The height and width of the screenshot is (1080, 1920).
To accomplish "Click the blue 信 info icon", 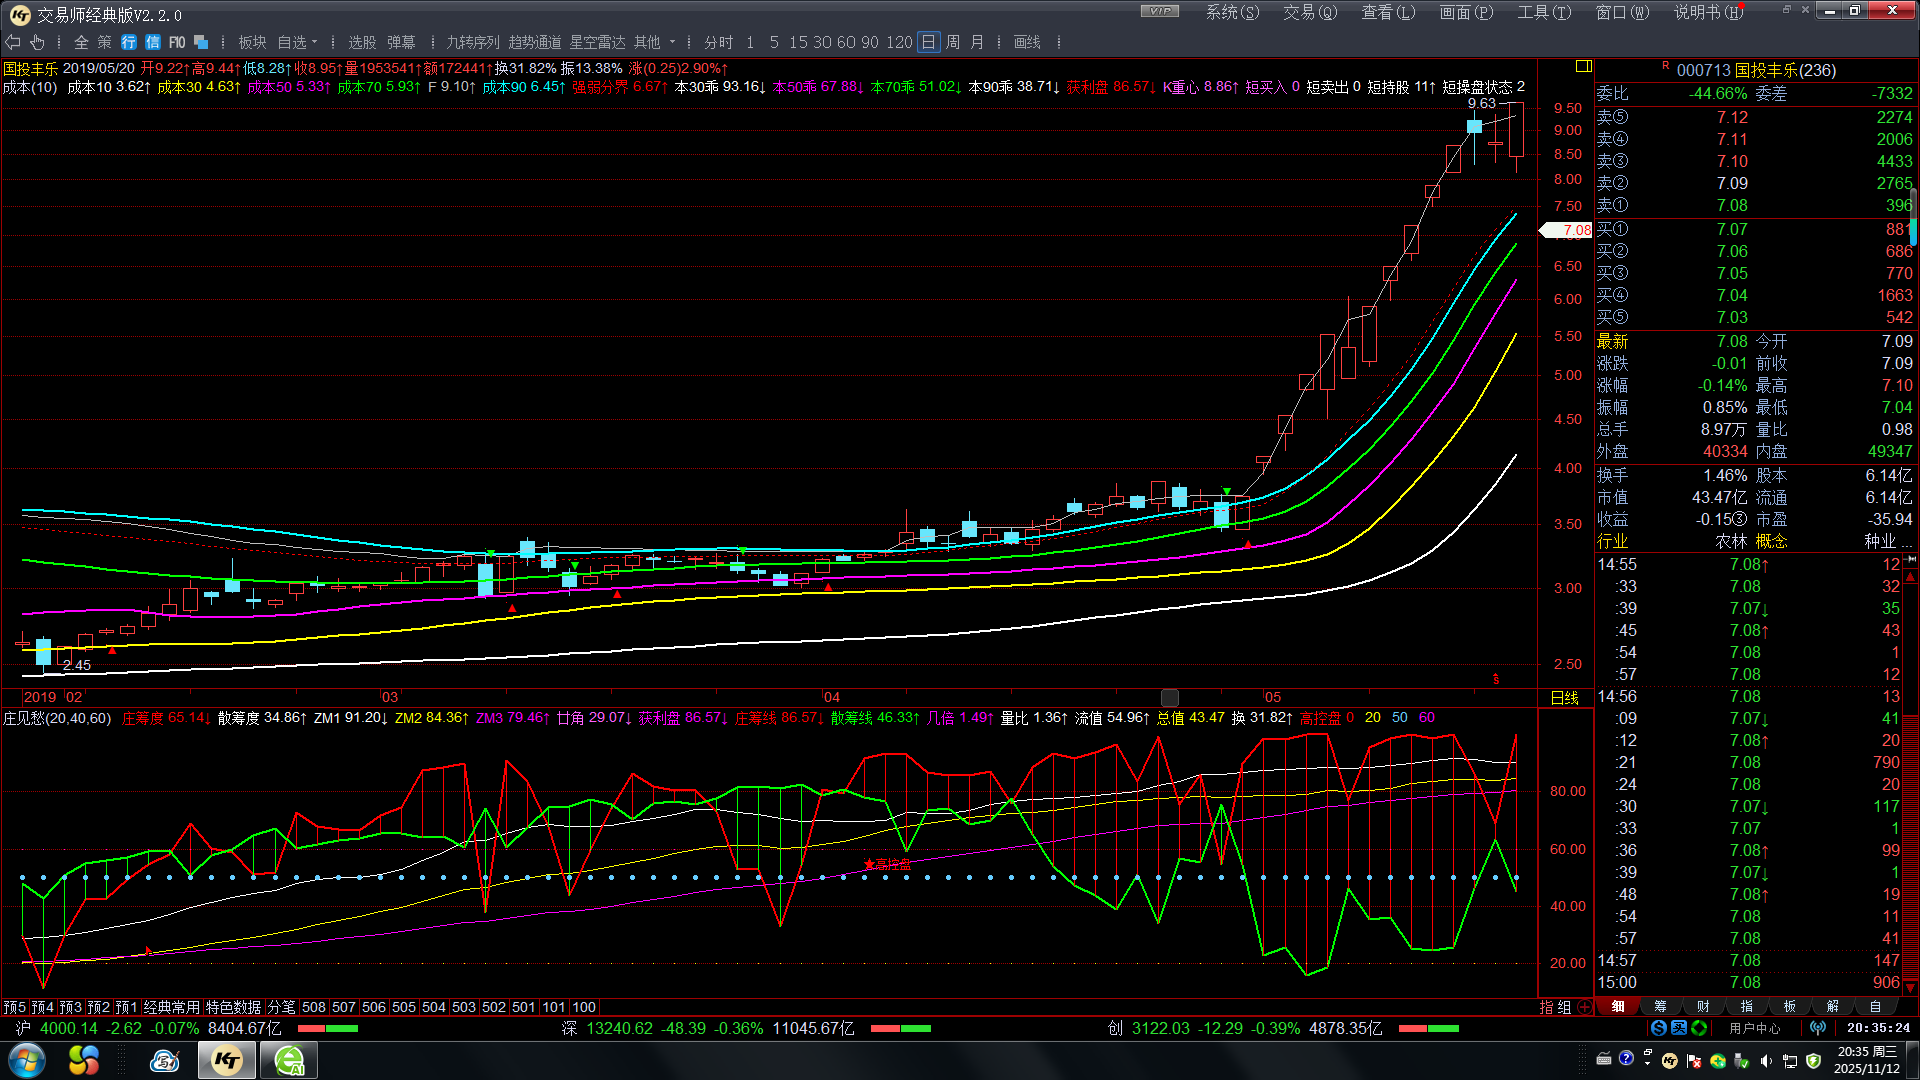I will [152, 42].
